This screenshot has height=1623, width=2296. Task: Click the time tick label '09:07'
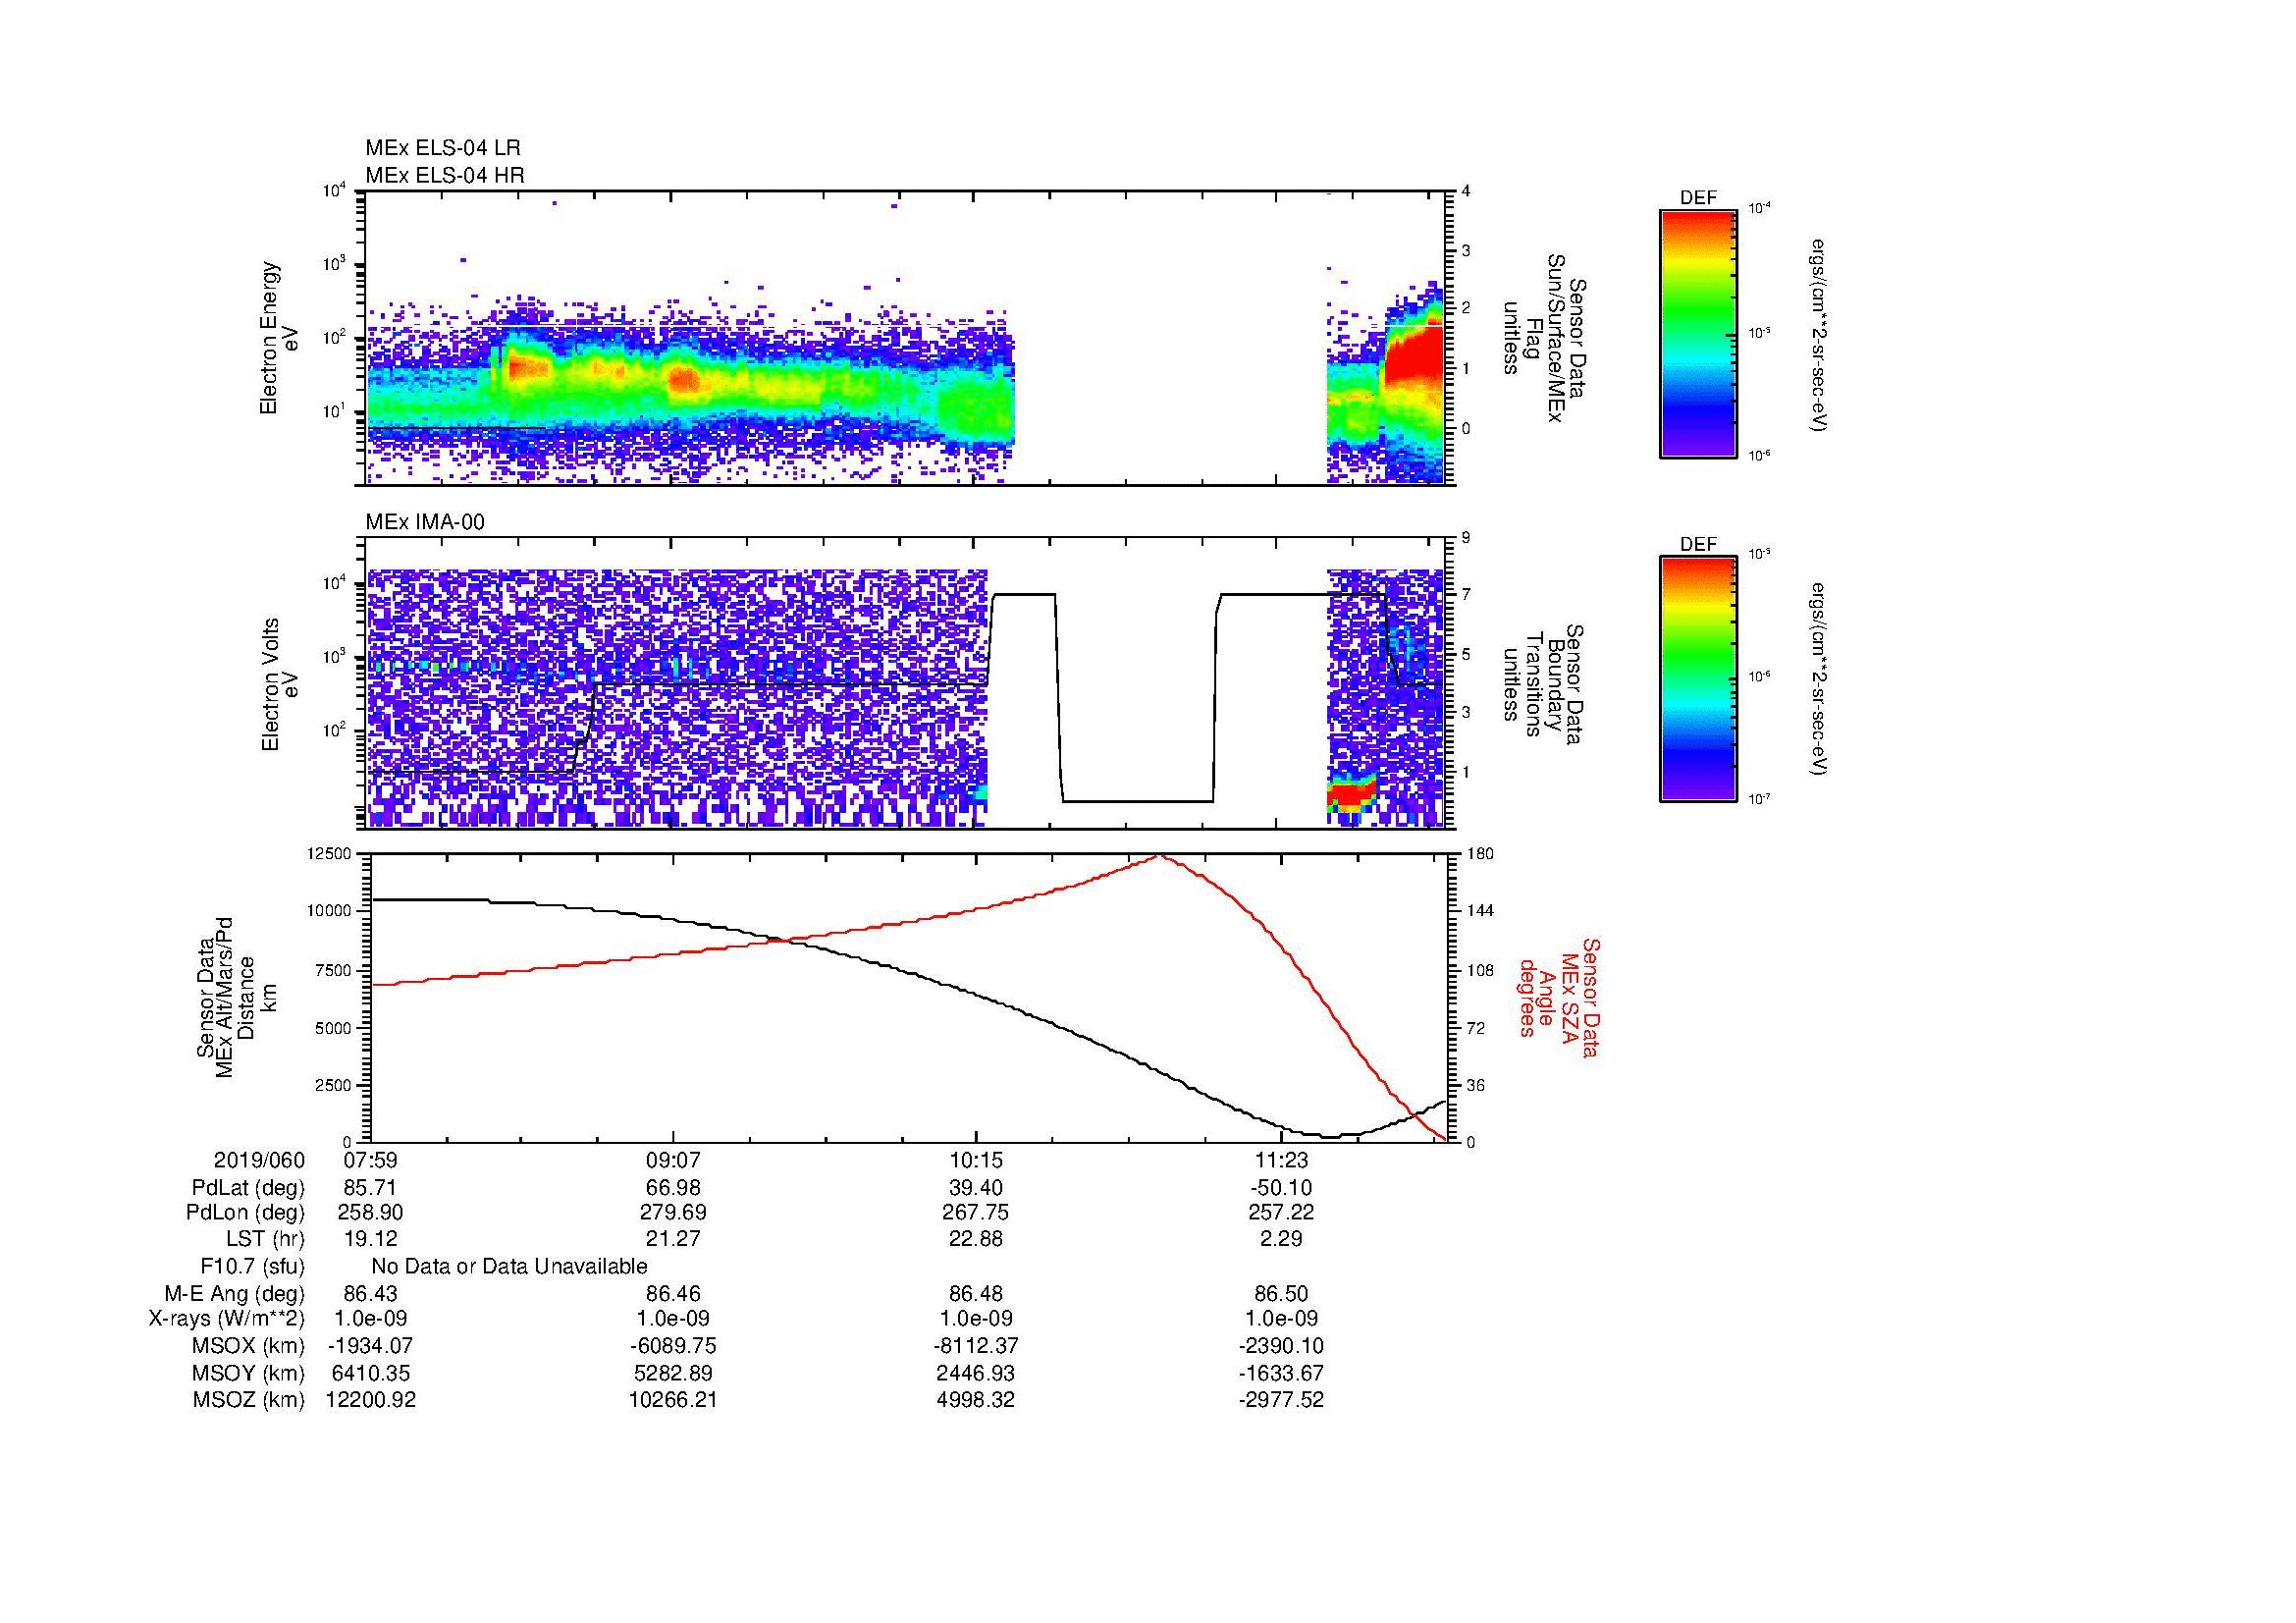674,1161
